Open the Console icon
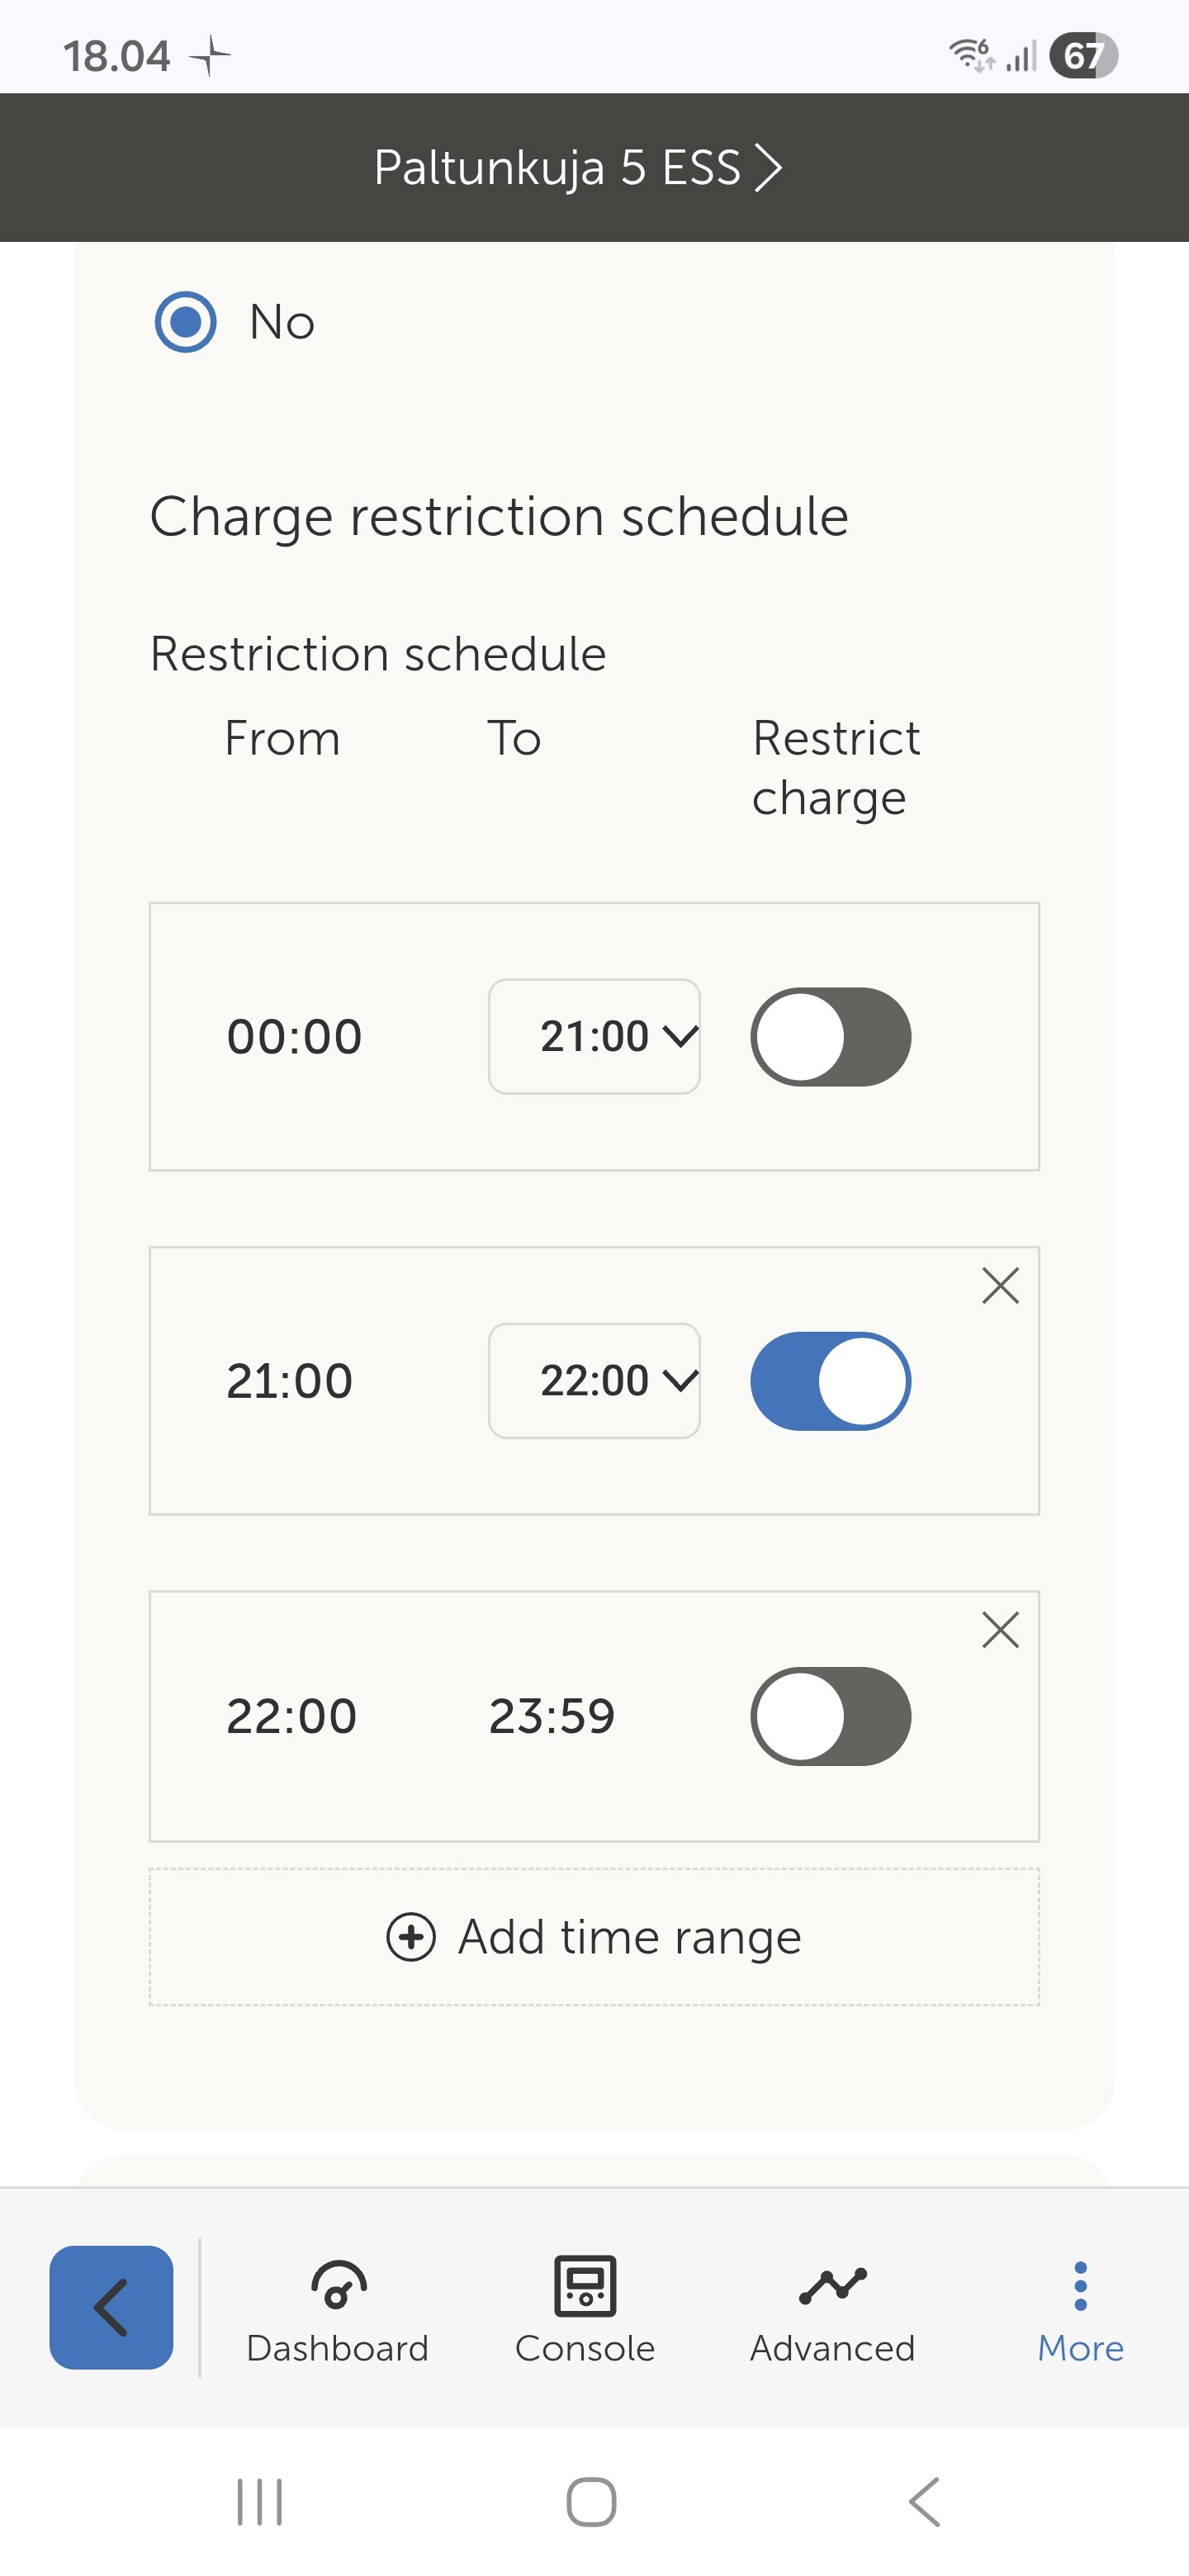 coord(585,2285)
